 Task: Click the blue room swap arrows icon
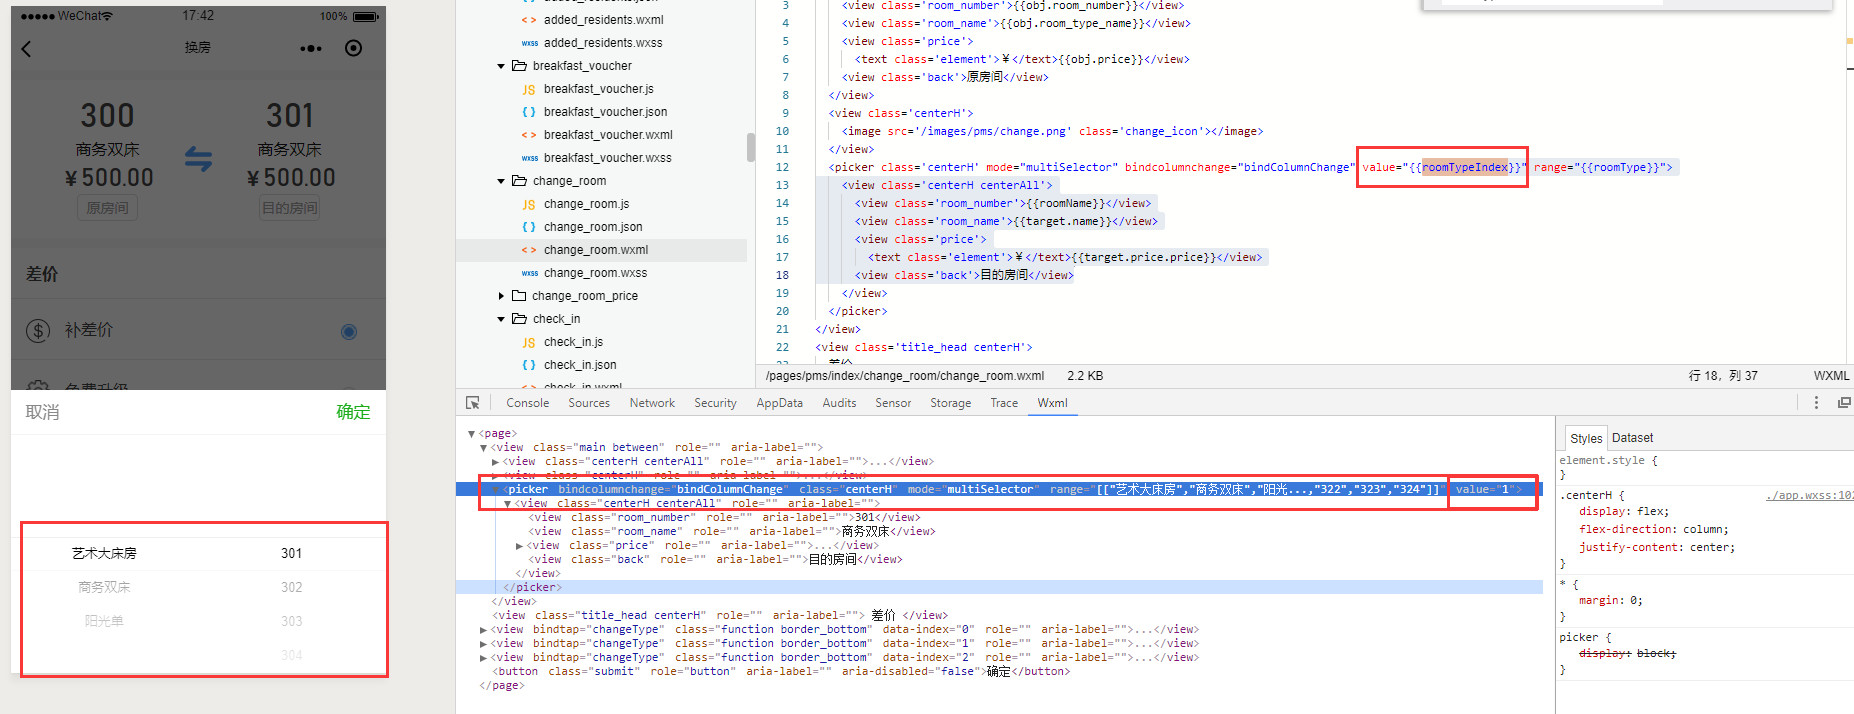tap(198, 159)
